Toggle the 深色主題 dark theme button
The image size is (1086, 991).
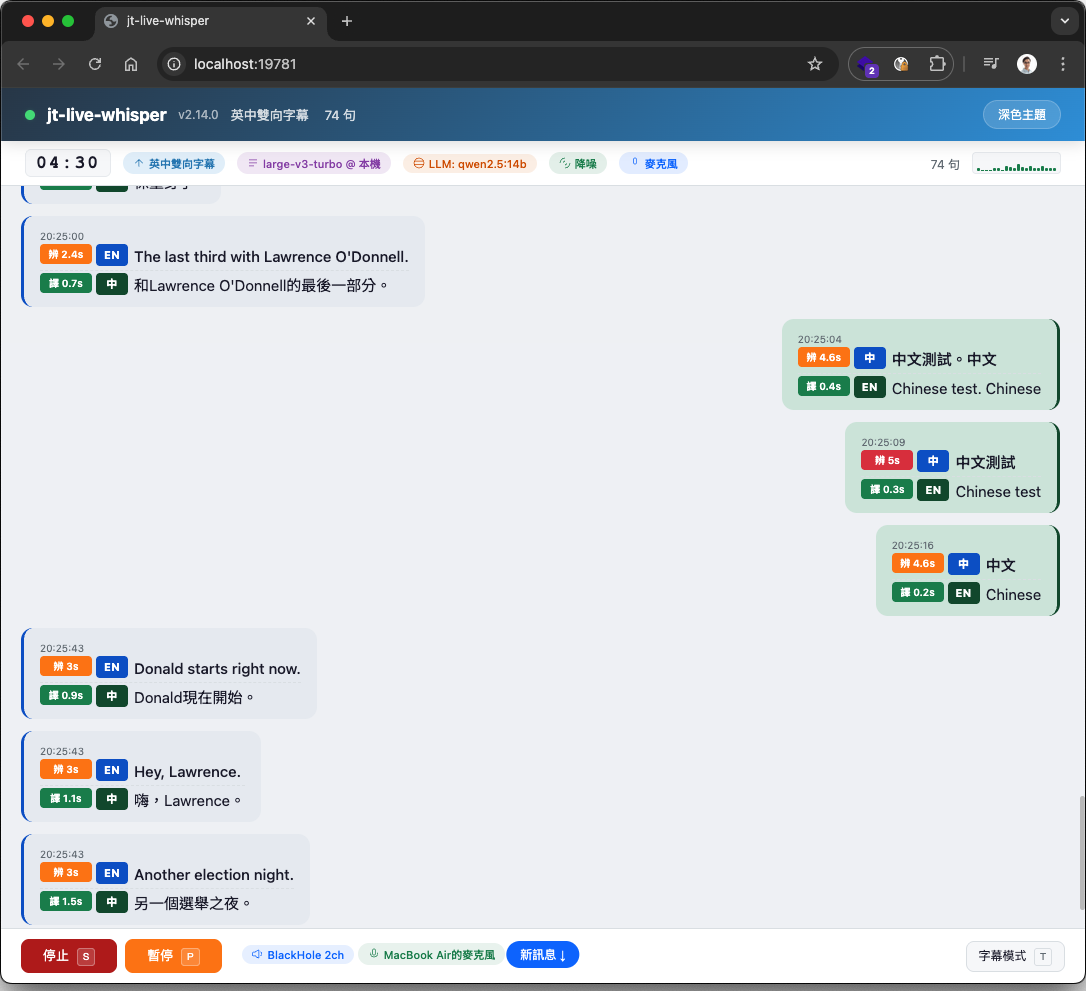pyautogui.click(x=1022, y=115)
